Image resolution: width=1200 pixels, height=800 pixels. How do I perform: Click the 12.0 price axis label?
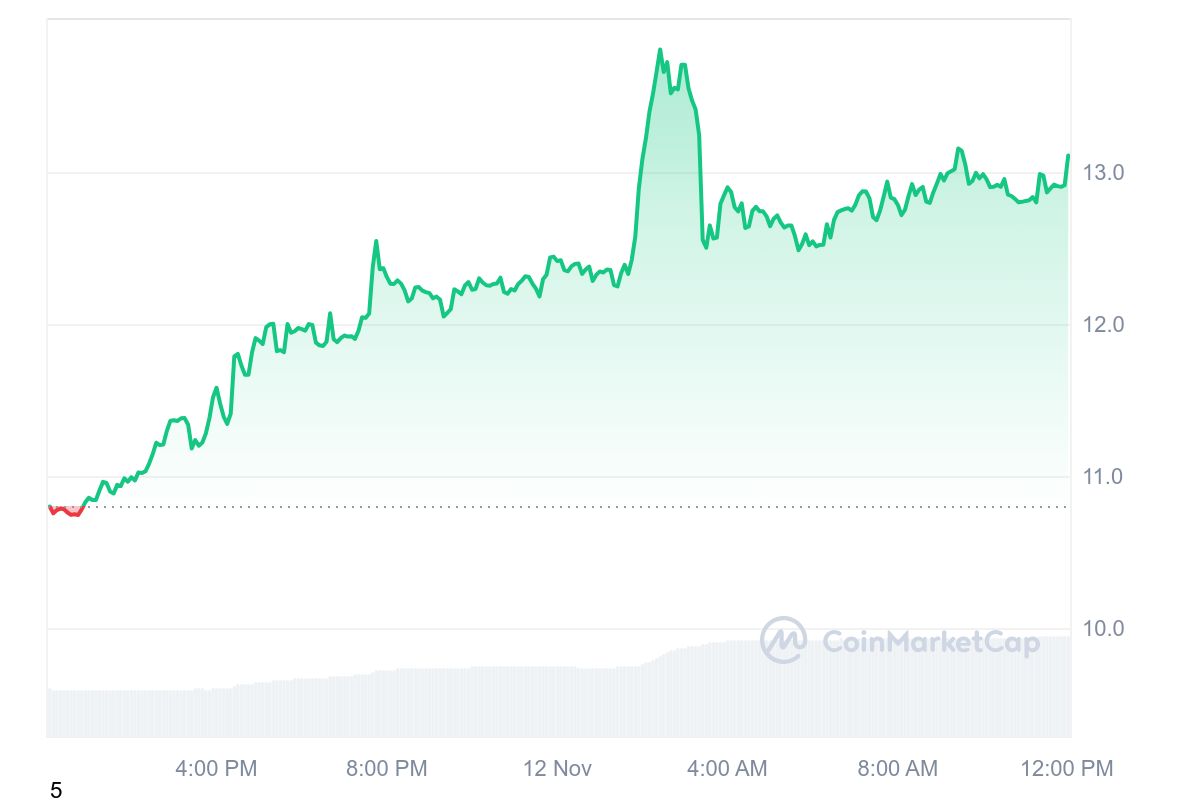click(1103, 325)
